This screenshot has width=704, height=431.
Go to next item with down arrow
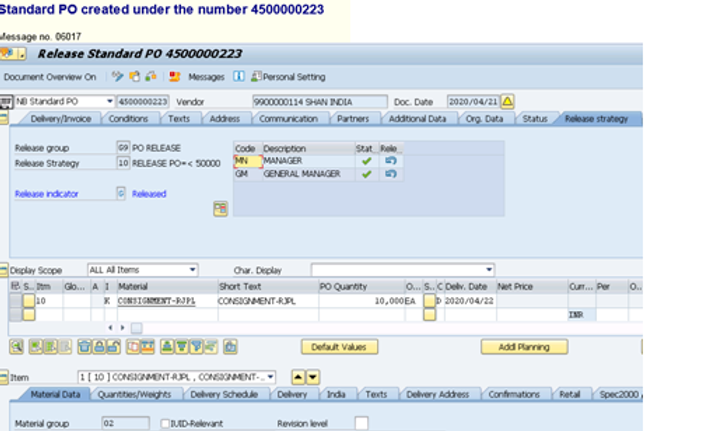pyautogui.click(x=313, y=377)
